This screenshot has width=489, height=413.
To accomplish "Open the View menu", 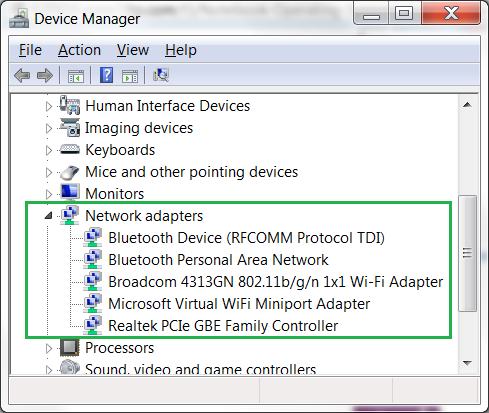I will coord(133,50).
